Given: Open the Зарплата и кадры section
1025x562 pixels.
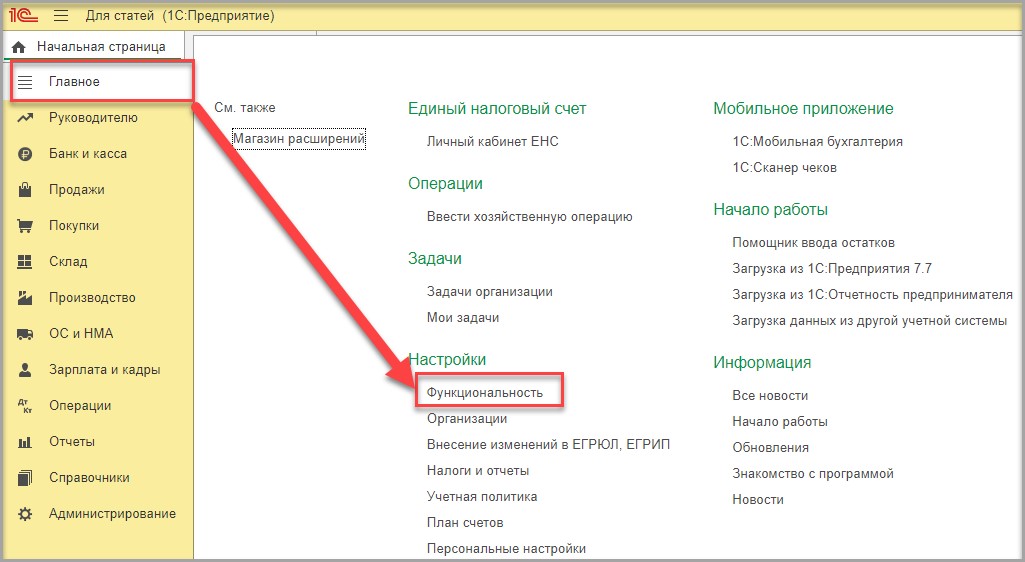Looking at the screenshot, I should click(x=105, y=369).
